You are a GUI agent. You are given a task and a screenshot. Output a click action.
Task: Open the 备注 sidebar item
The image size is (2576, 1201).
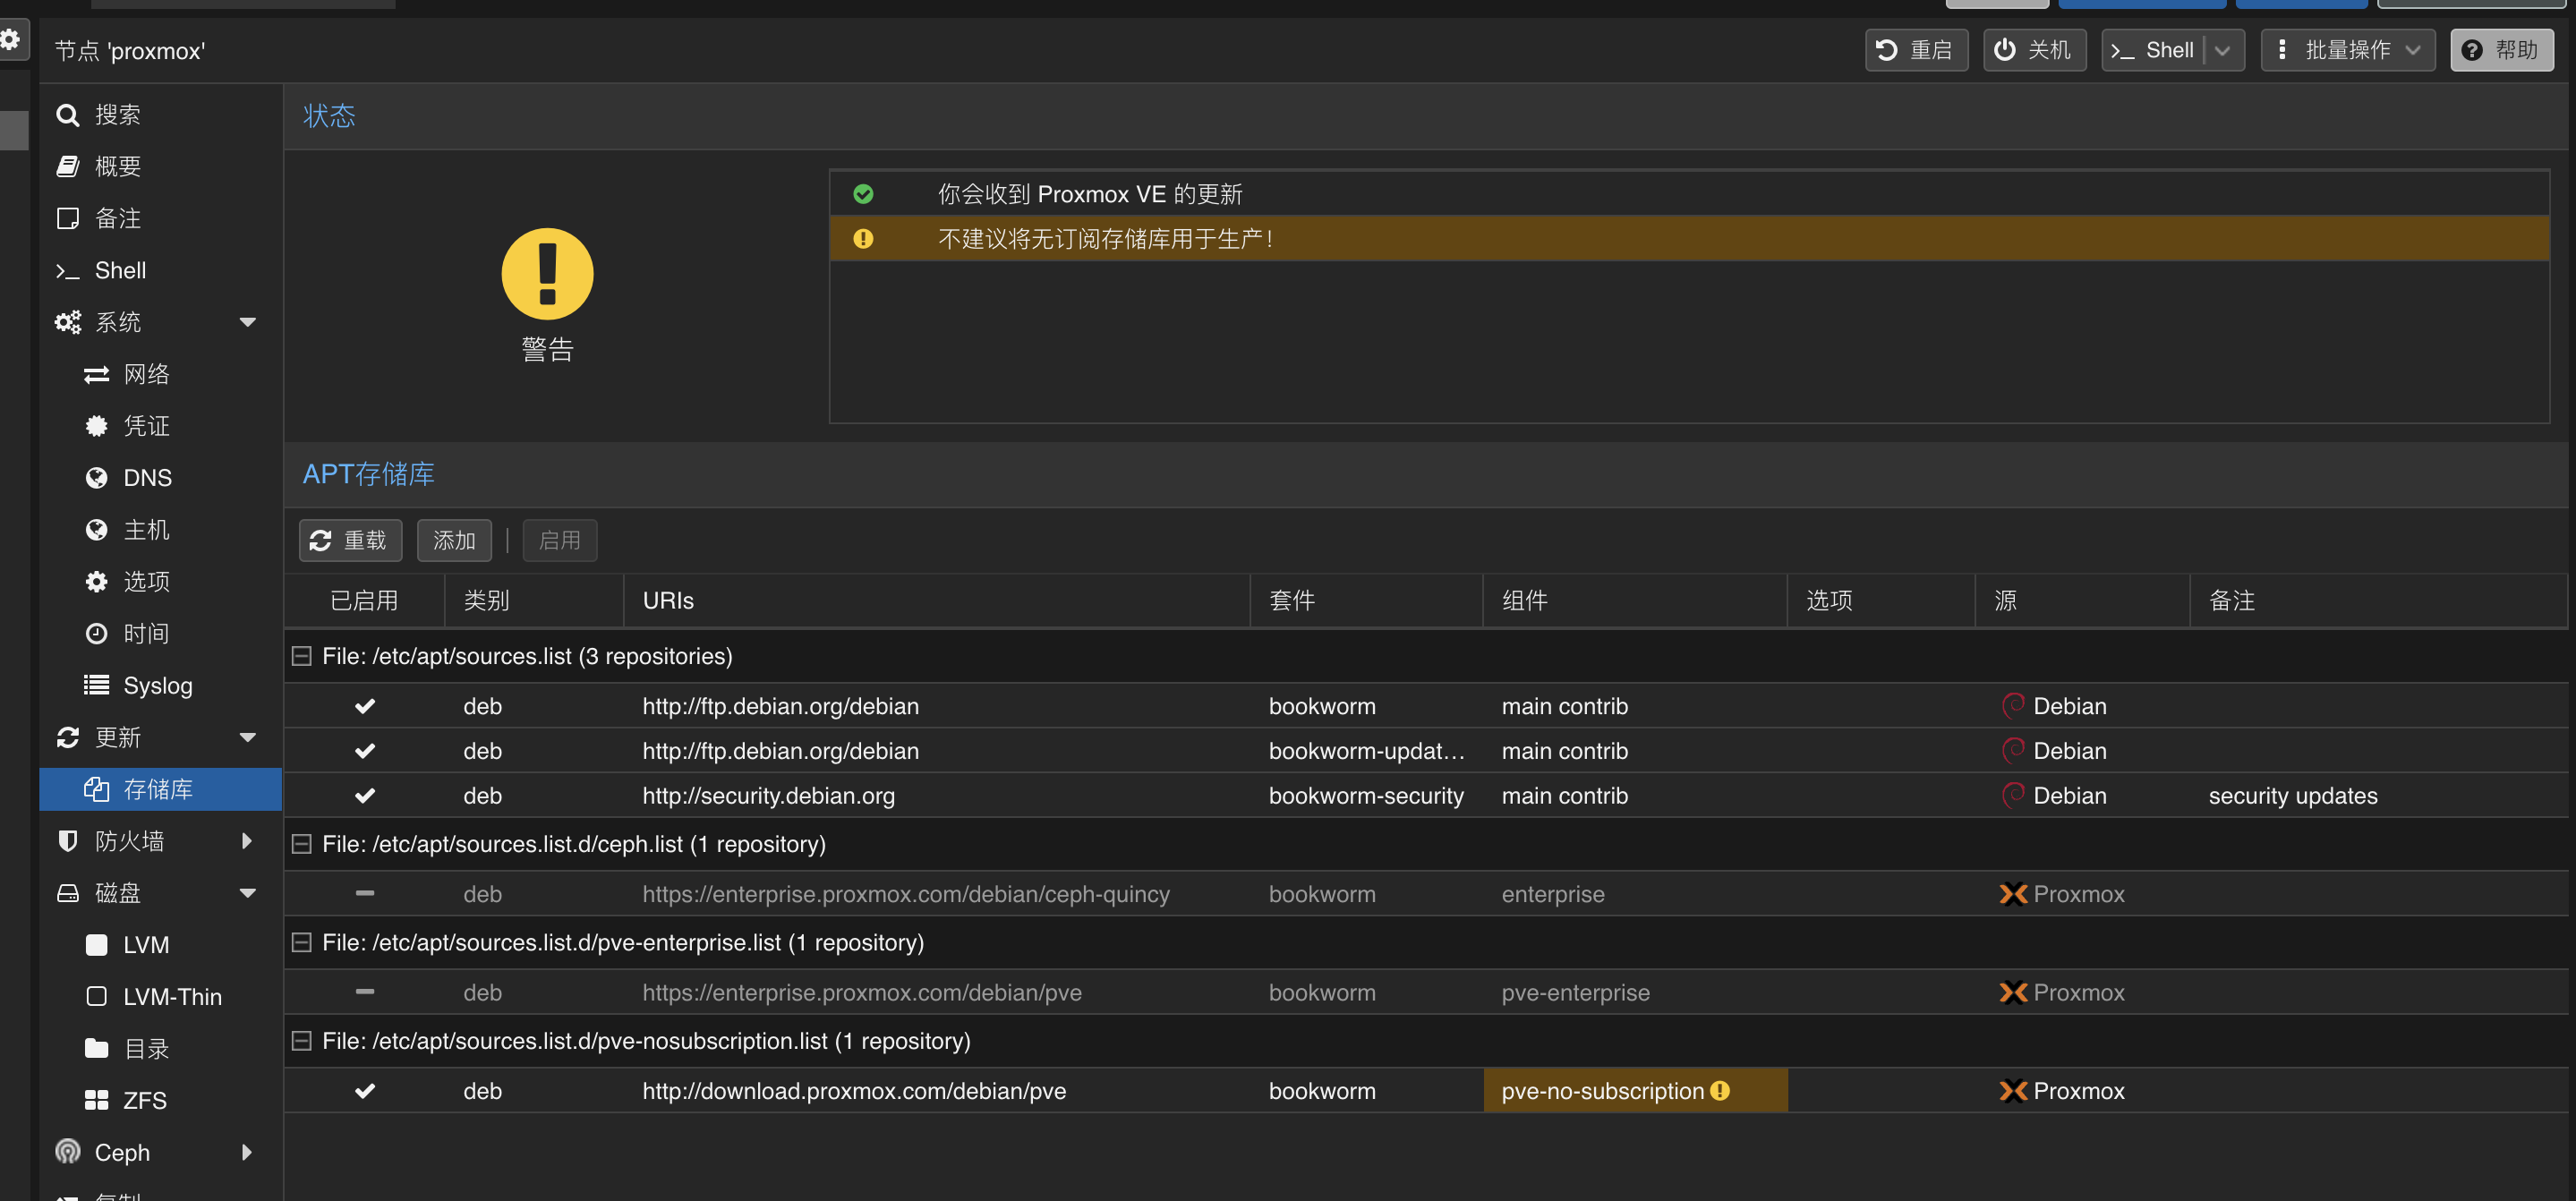[160, 219]
